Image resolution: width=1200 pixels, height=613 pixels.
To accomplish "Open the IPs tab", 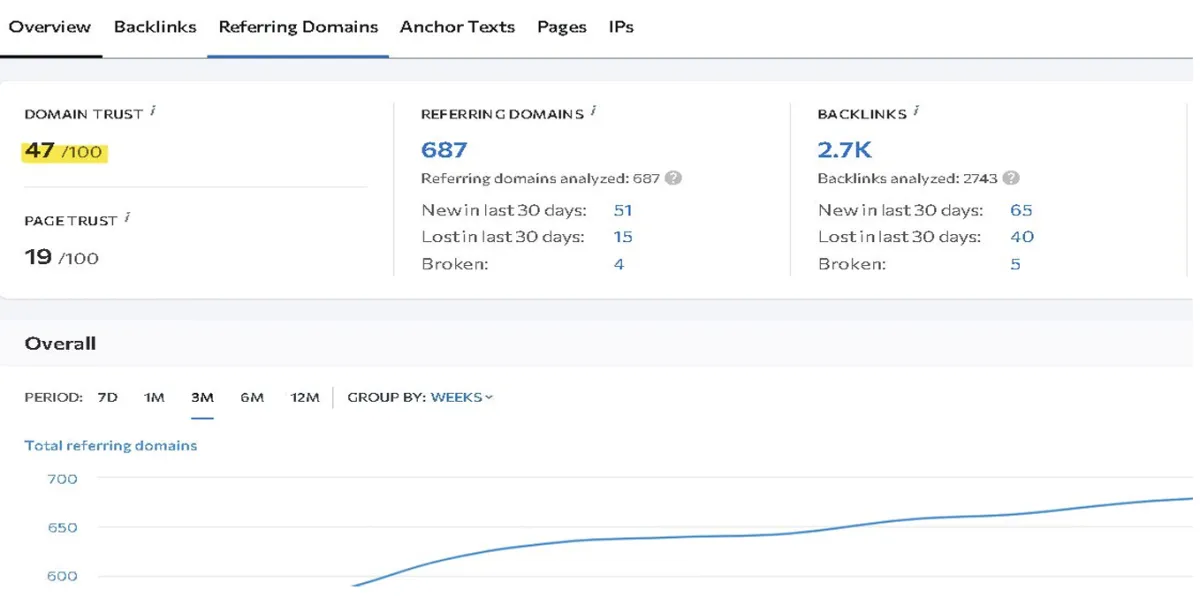I will [621, 27].
